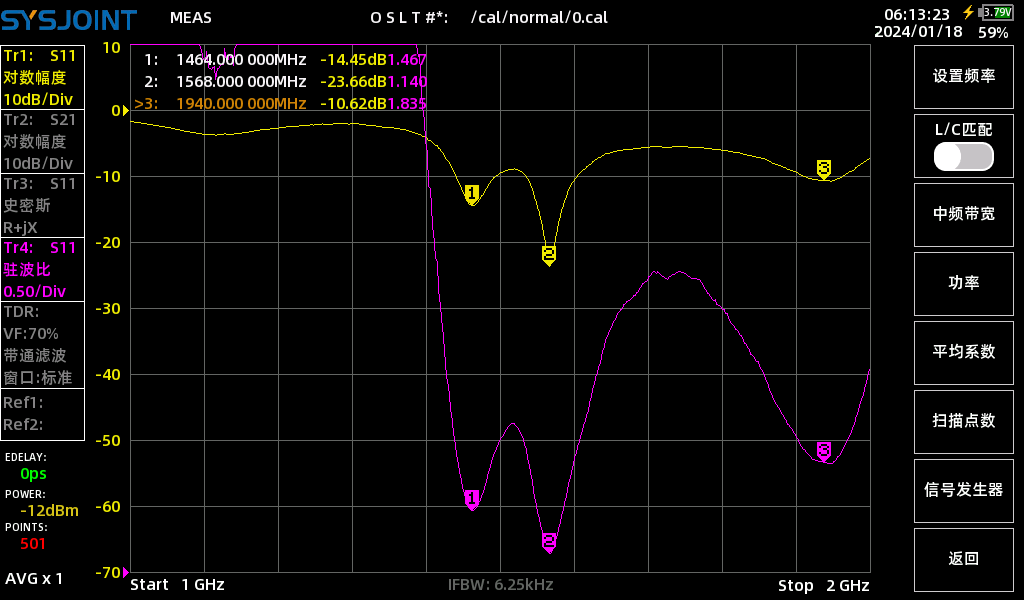1024x600 pixels.
Task: Click the yellow 0 dB reference level arrow
Action: click(125, 111)
